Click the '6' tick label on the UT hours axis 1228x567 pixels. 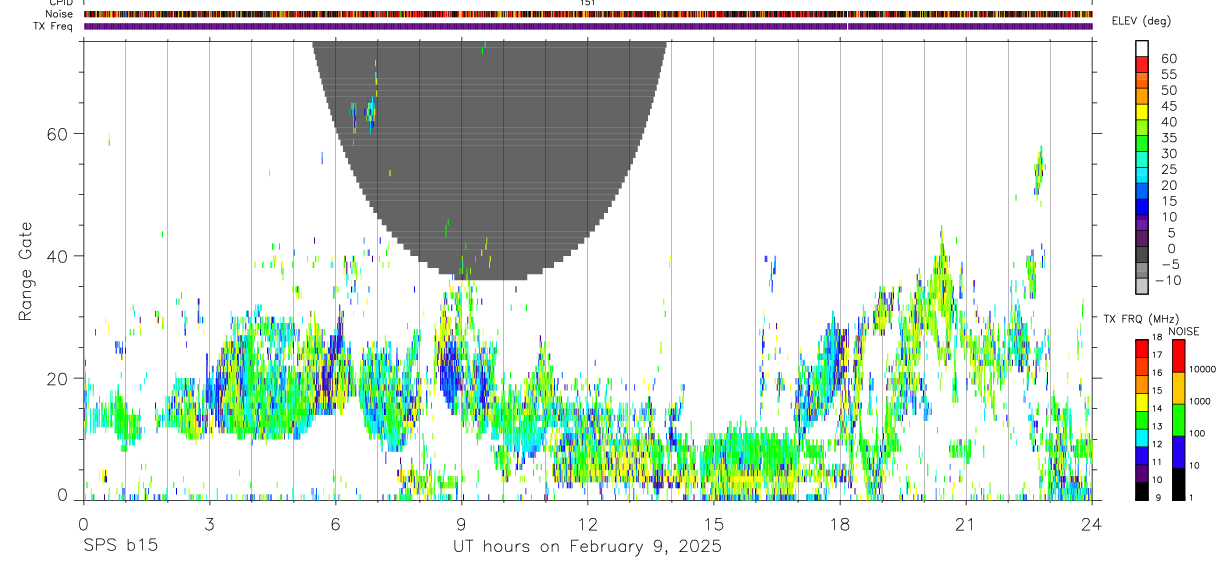pyautogui.click(x=335, y=524)
